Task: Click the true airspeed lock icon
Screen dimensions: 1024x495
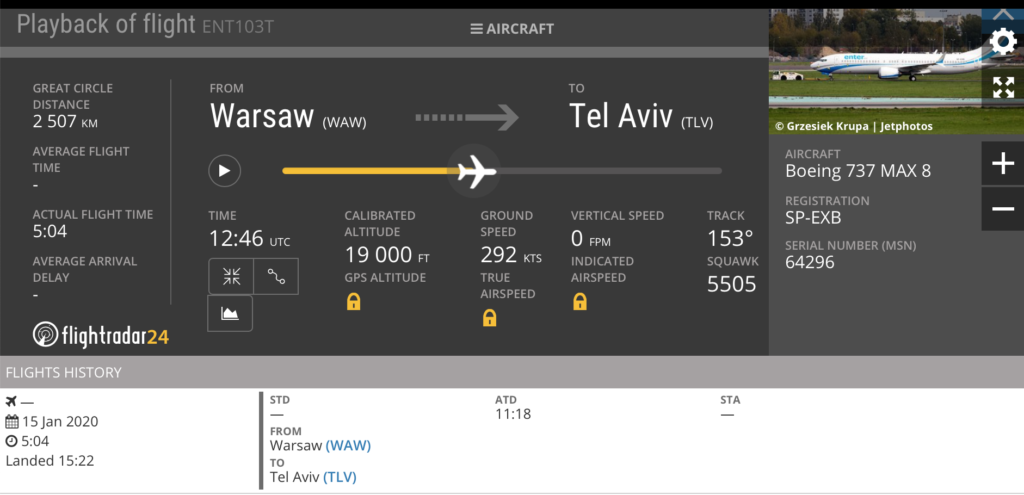Action: point(489,317)
